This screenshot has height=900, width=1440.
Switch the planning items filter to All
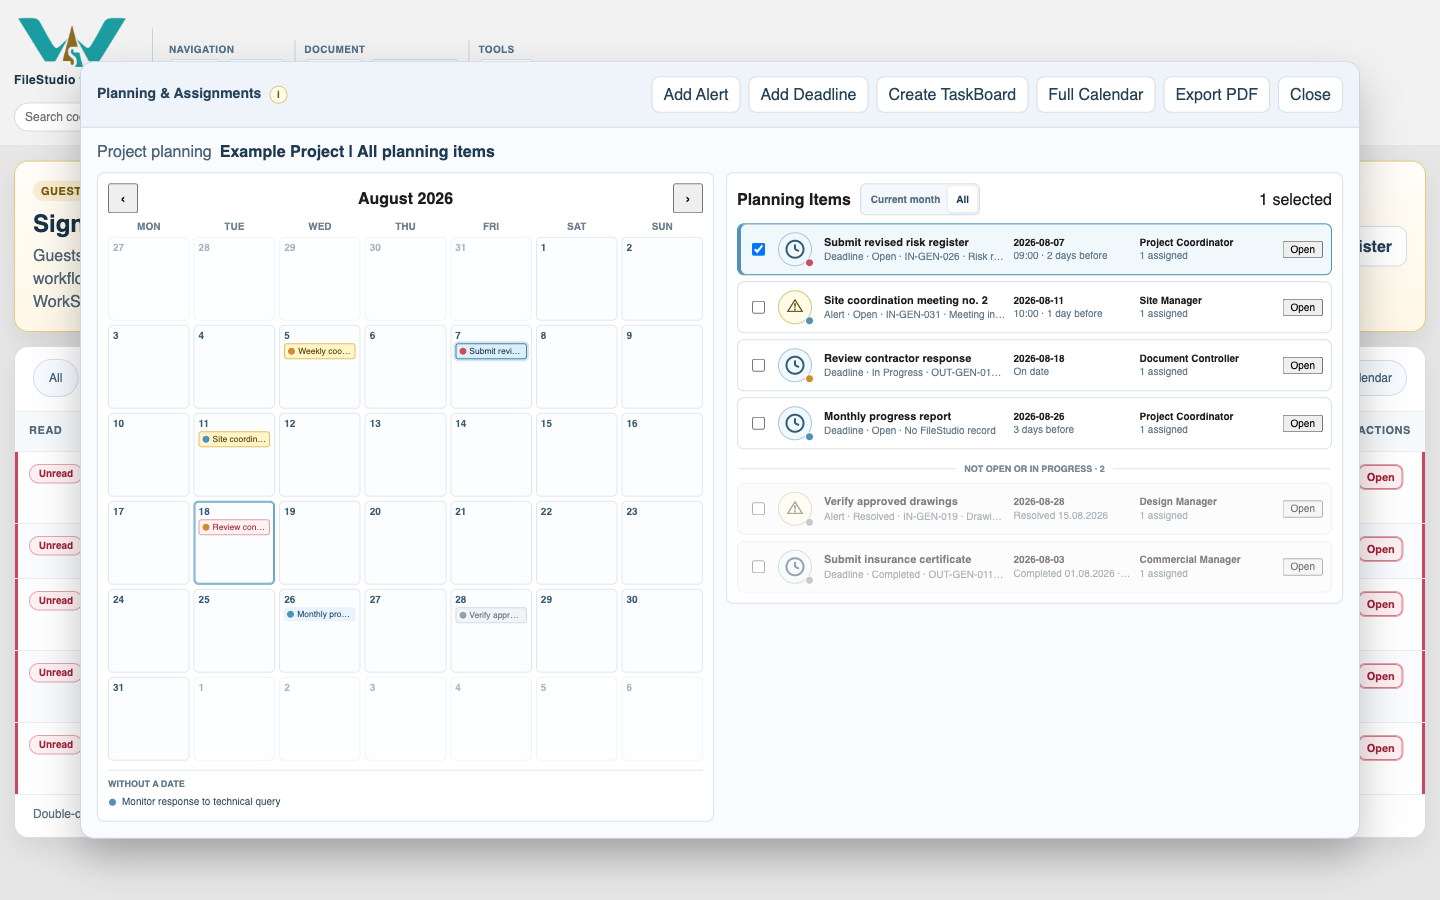click(962, 200)
